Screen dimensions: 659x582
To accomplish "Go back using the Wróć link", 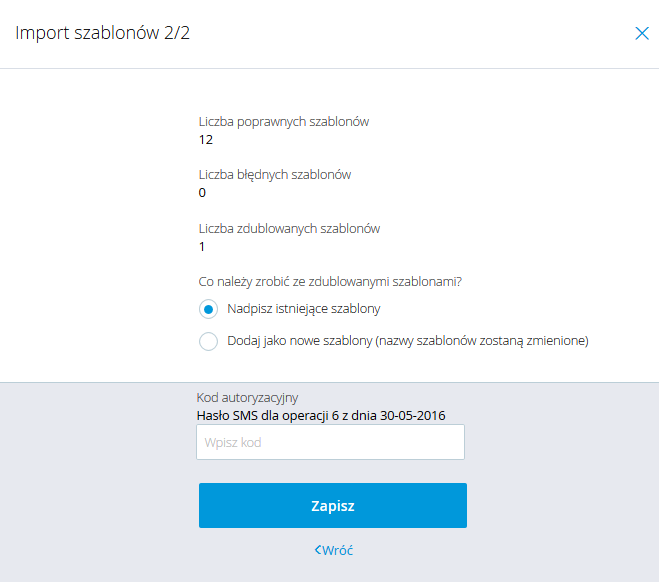I will click(334, 550).
